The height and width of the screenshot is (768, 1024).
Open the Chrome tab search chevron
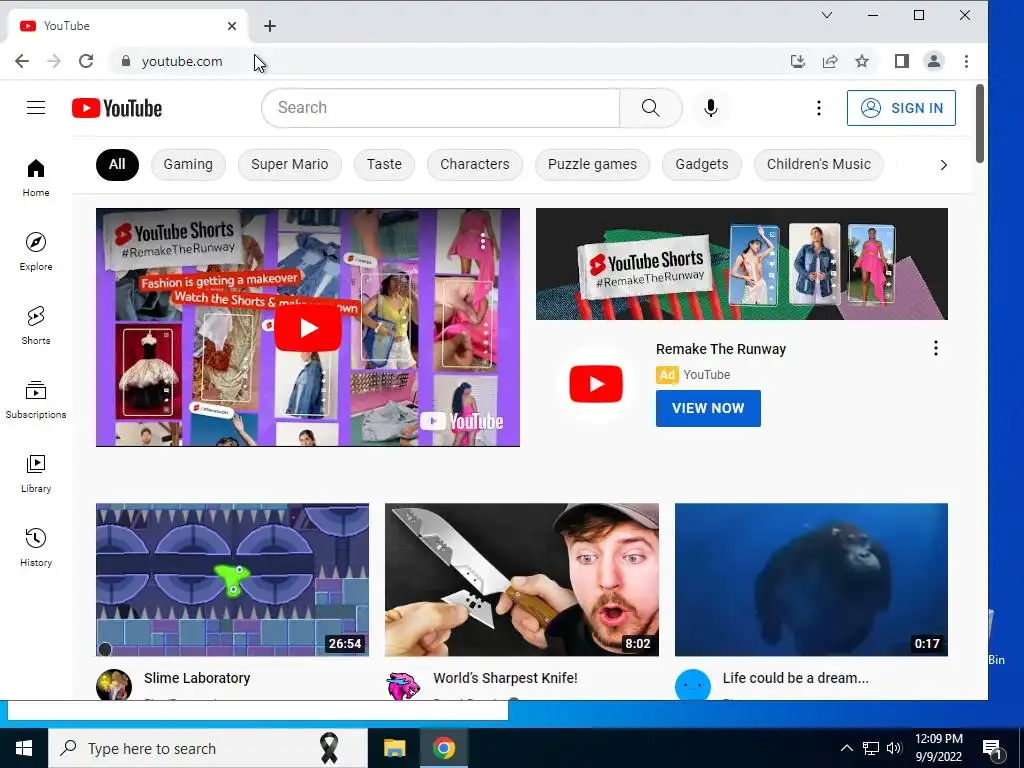[x=827, y=15]
